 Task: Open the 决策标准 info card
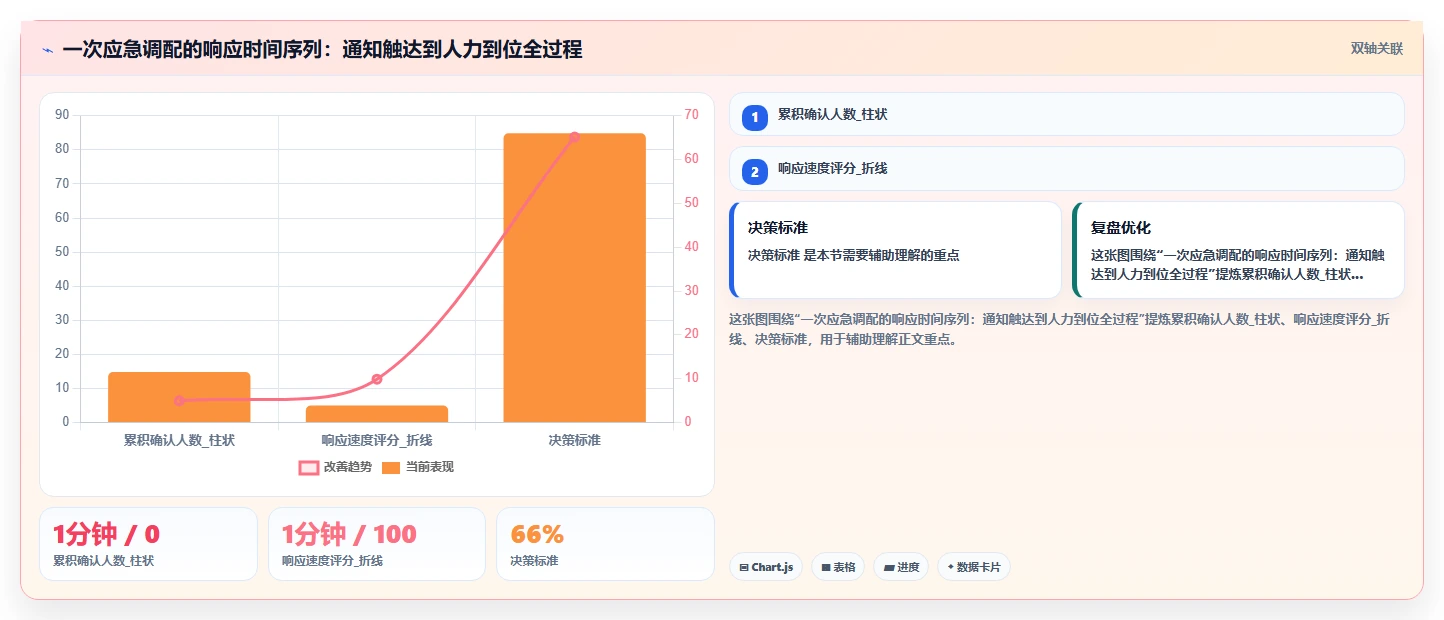tap(895, 250)
